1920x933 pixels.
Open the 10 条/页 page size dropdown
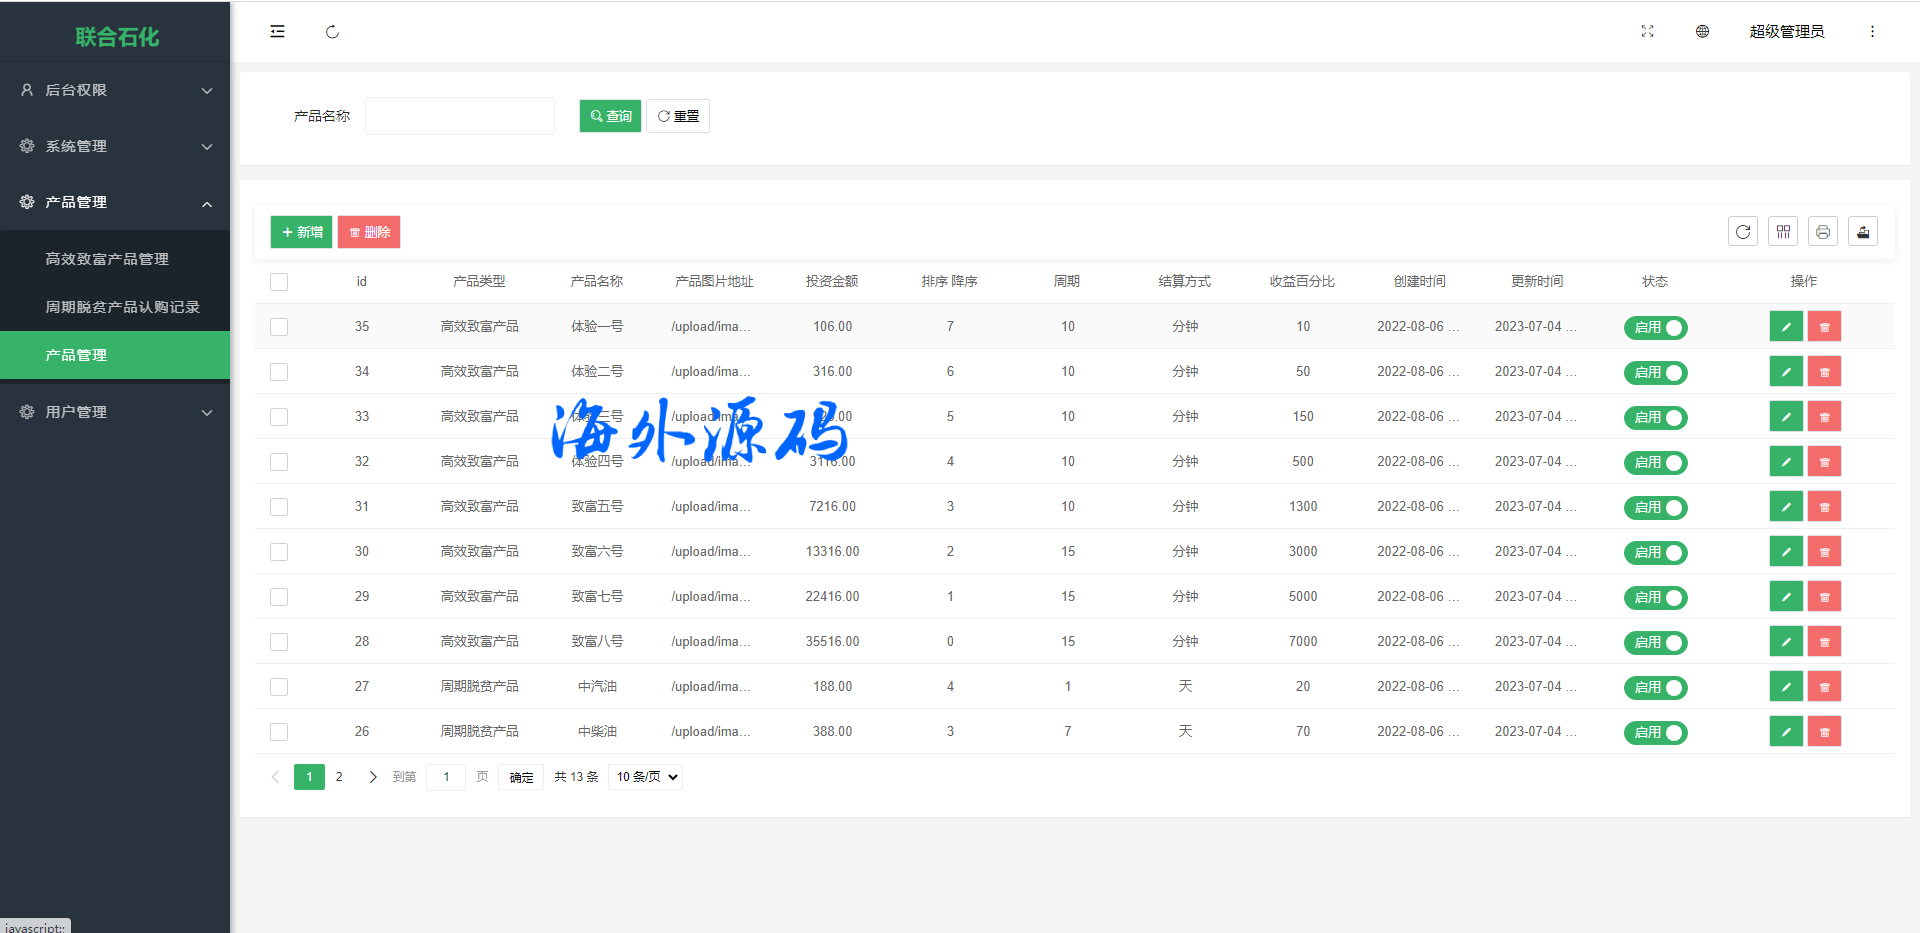(x=646, y=777)
